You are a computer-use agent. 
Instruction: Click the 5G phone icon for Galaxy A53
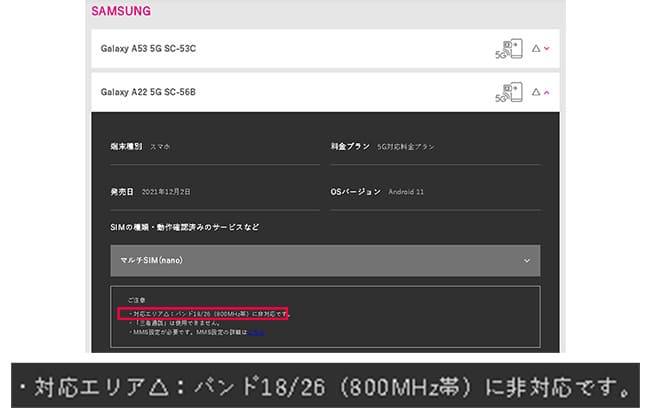pyautogui.click(x=509, y=49)
